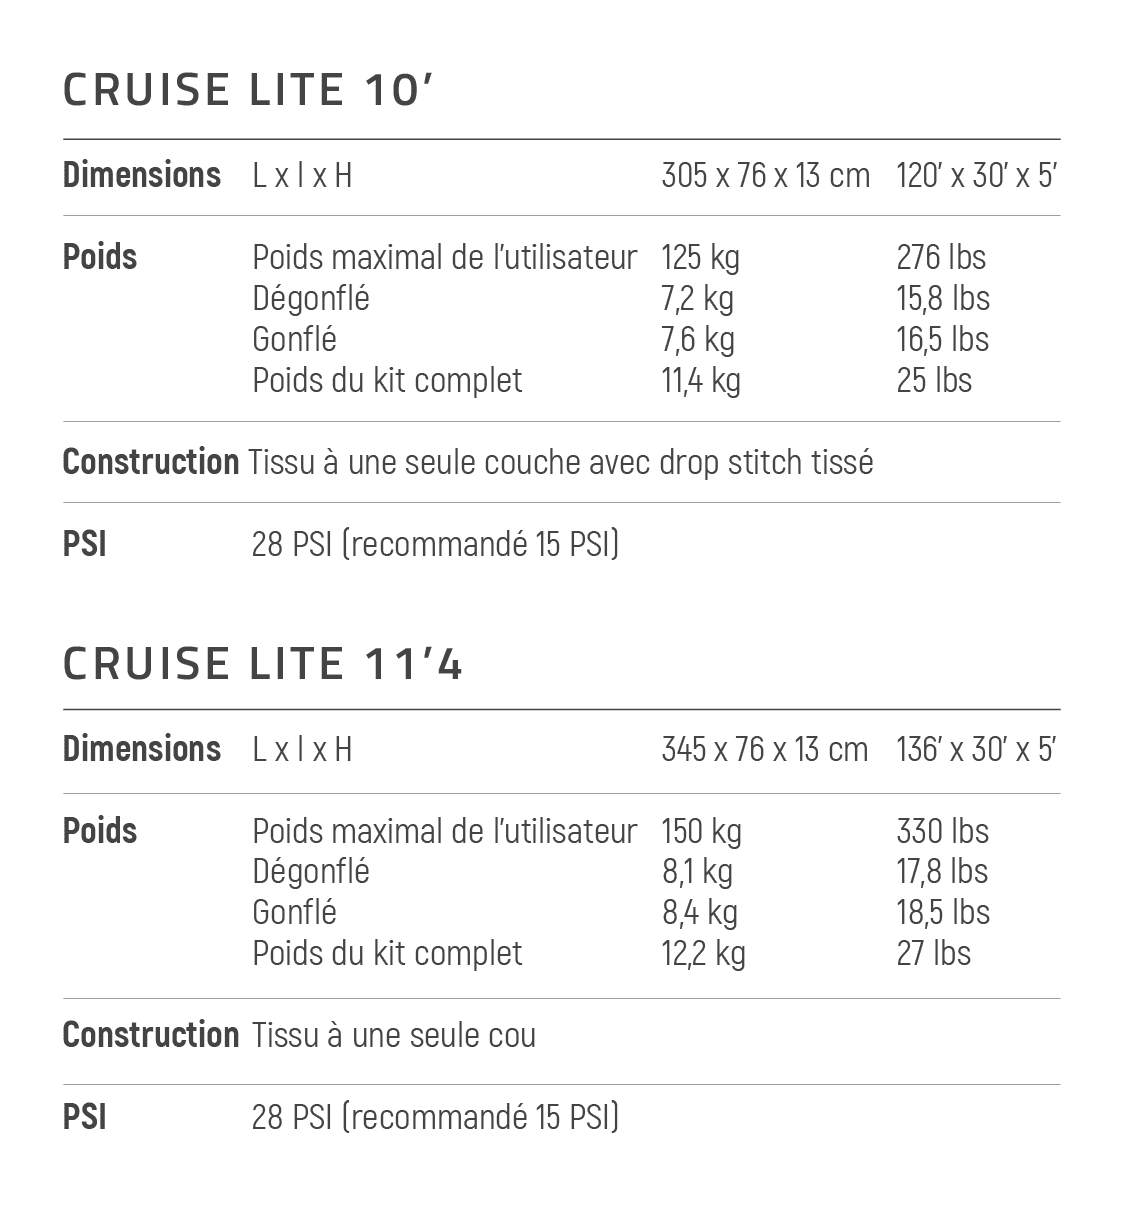This screenshot has width=1125, height=1220.
Task: Click the 8,1 kg deflated weight
Action: pos(697,872)
